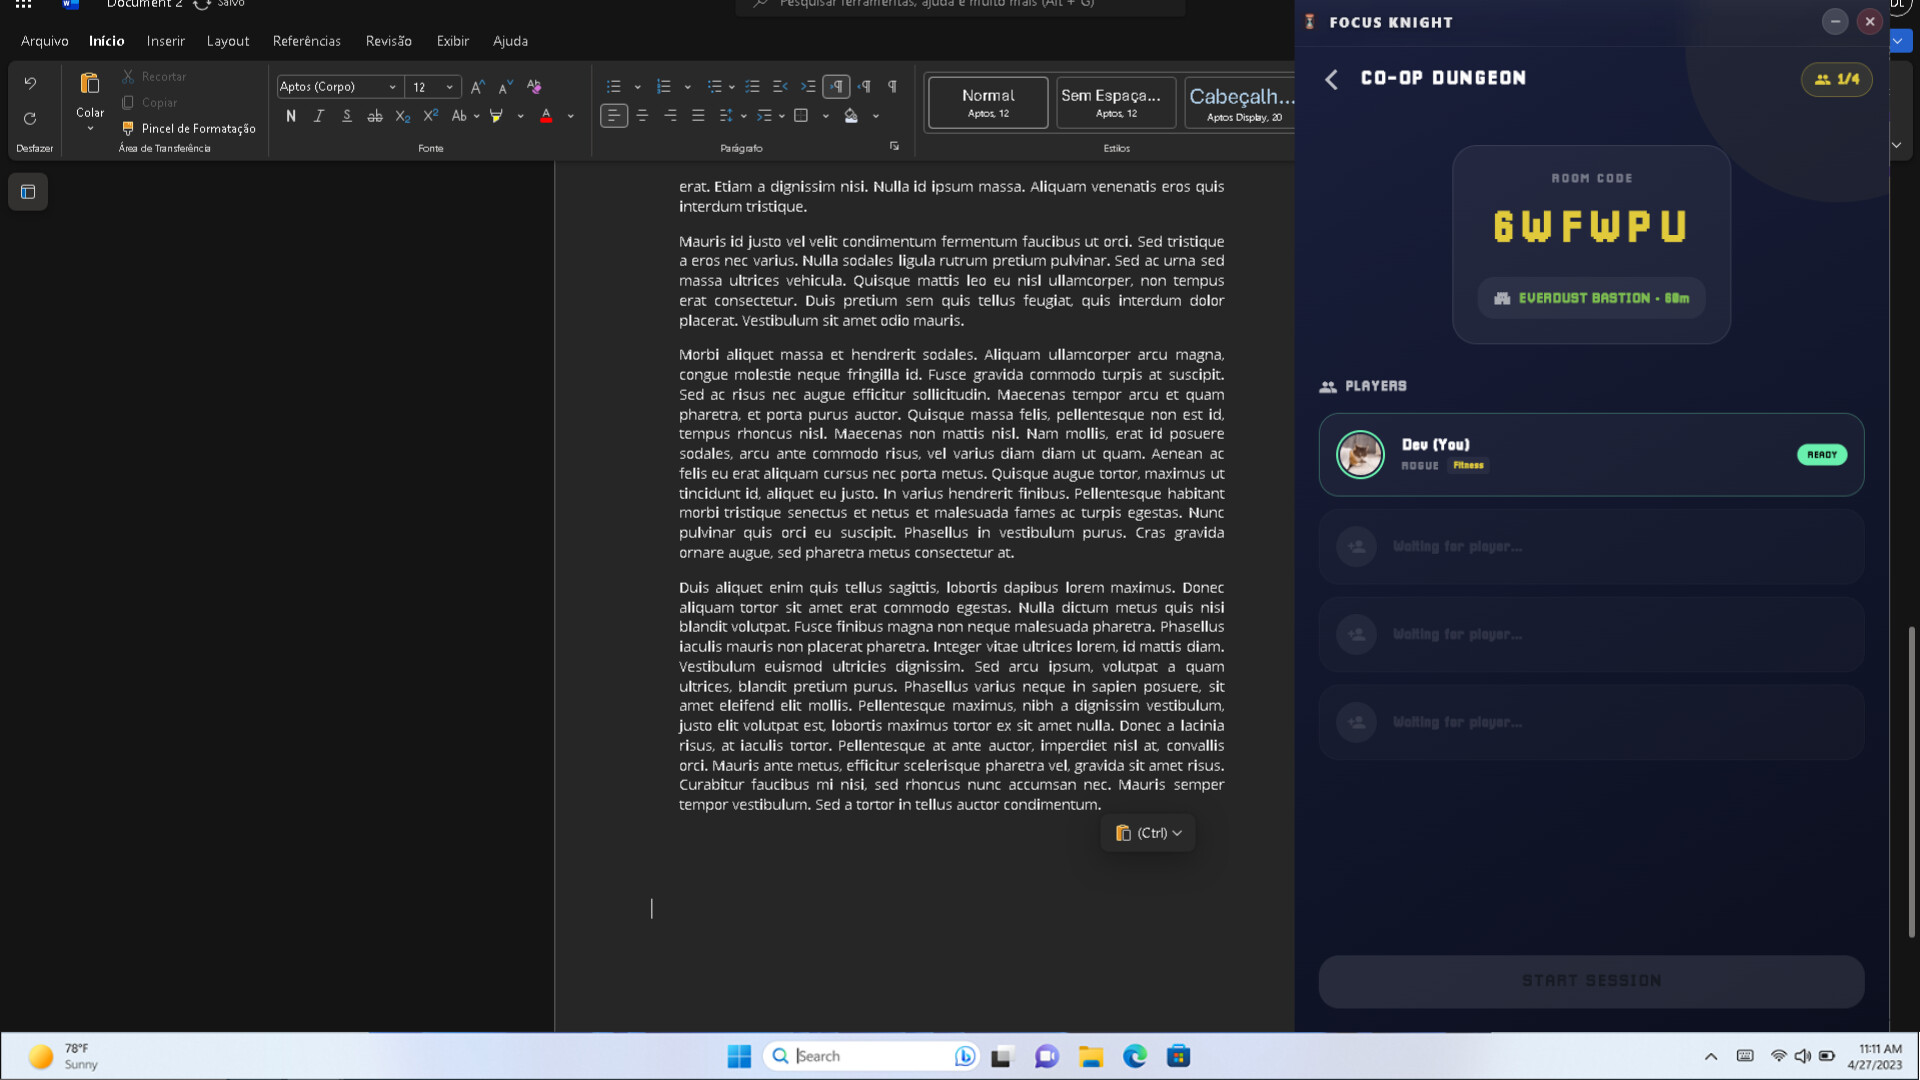Viewport: 1920px width, 1080px height.
Task: Switch to the Inserir ribbon tab
Action: (x=165, y=41)
